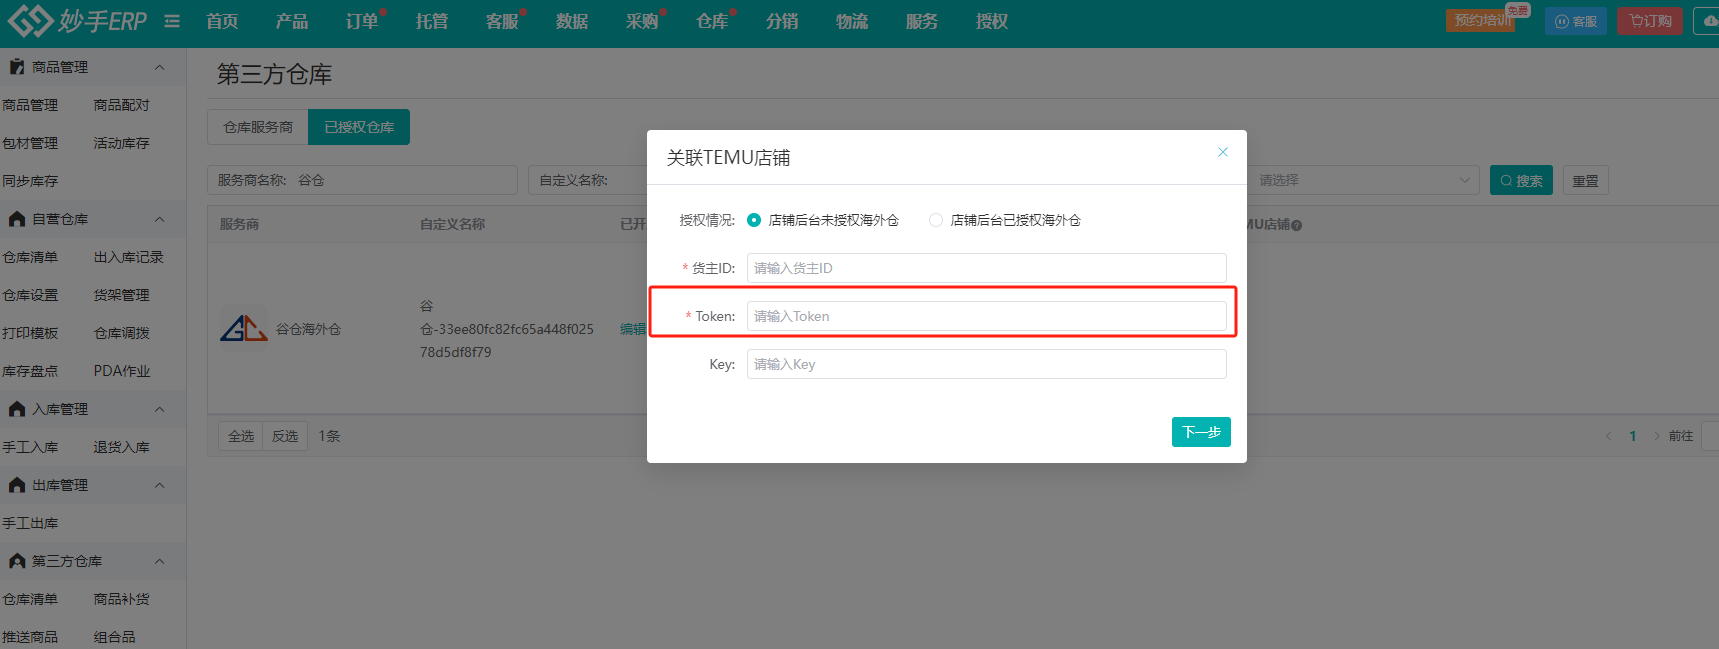
Task: Click the 下一步 button in the dialog
Action: click(x=1201, y=432)
